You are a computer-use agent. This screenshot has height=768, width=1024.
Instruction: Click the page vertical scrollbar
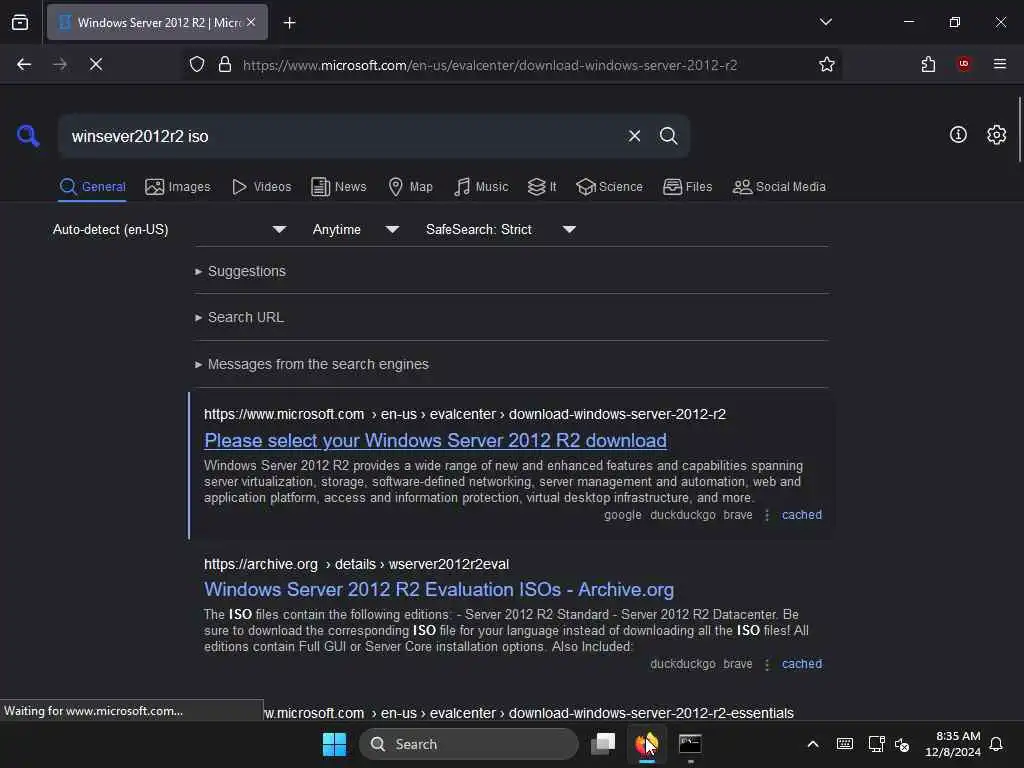point(1019,129)
